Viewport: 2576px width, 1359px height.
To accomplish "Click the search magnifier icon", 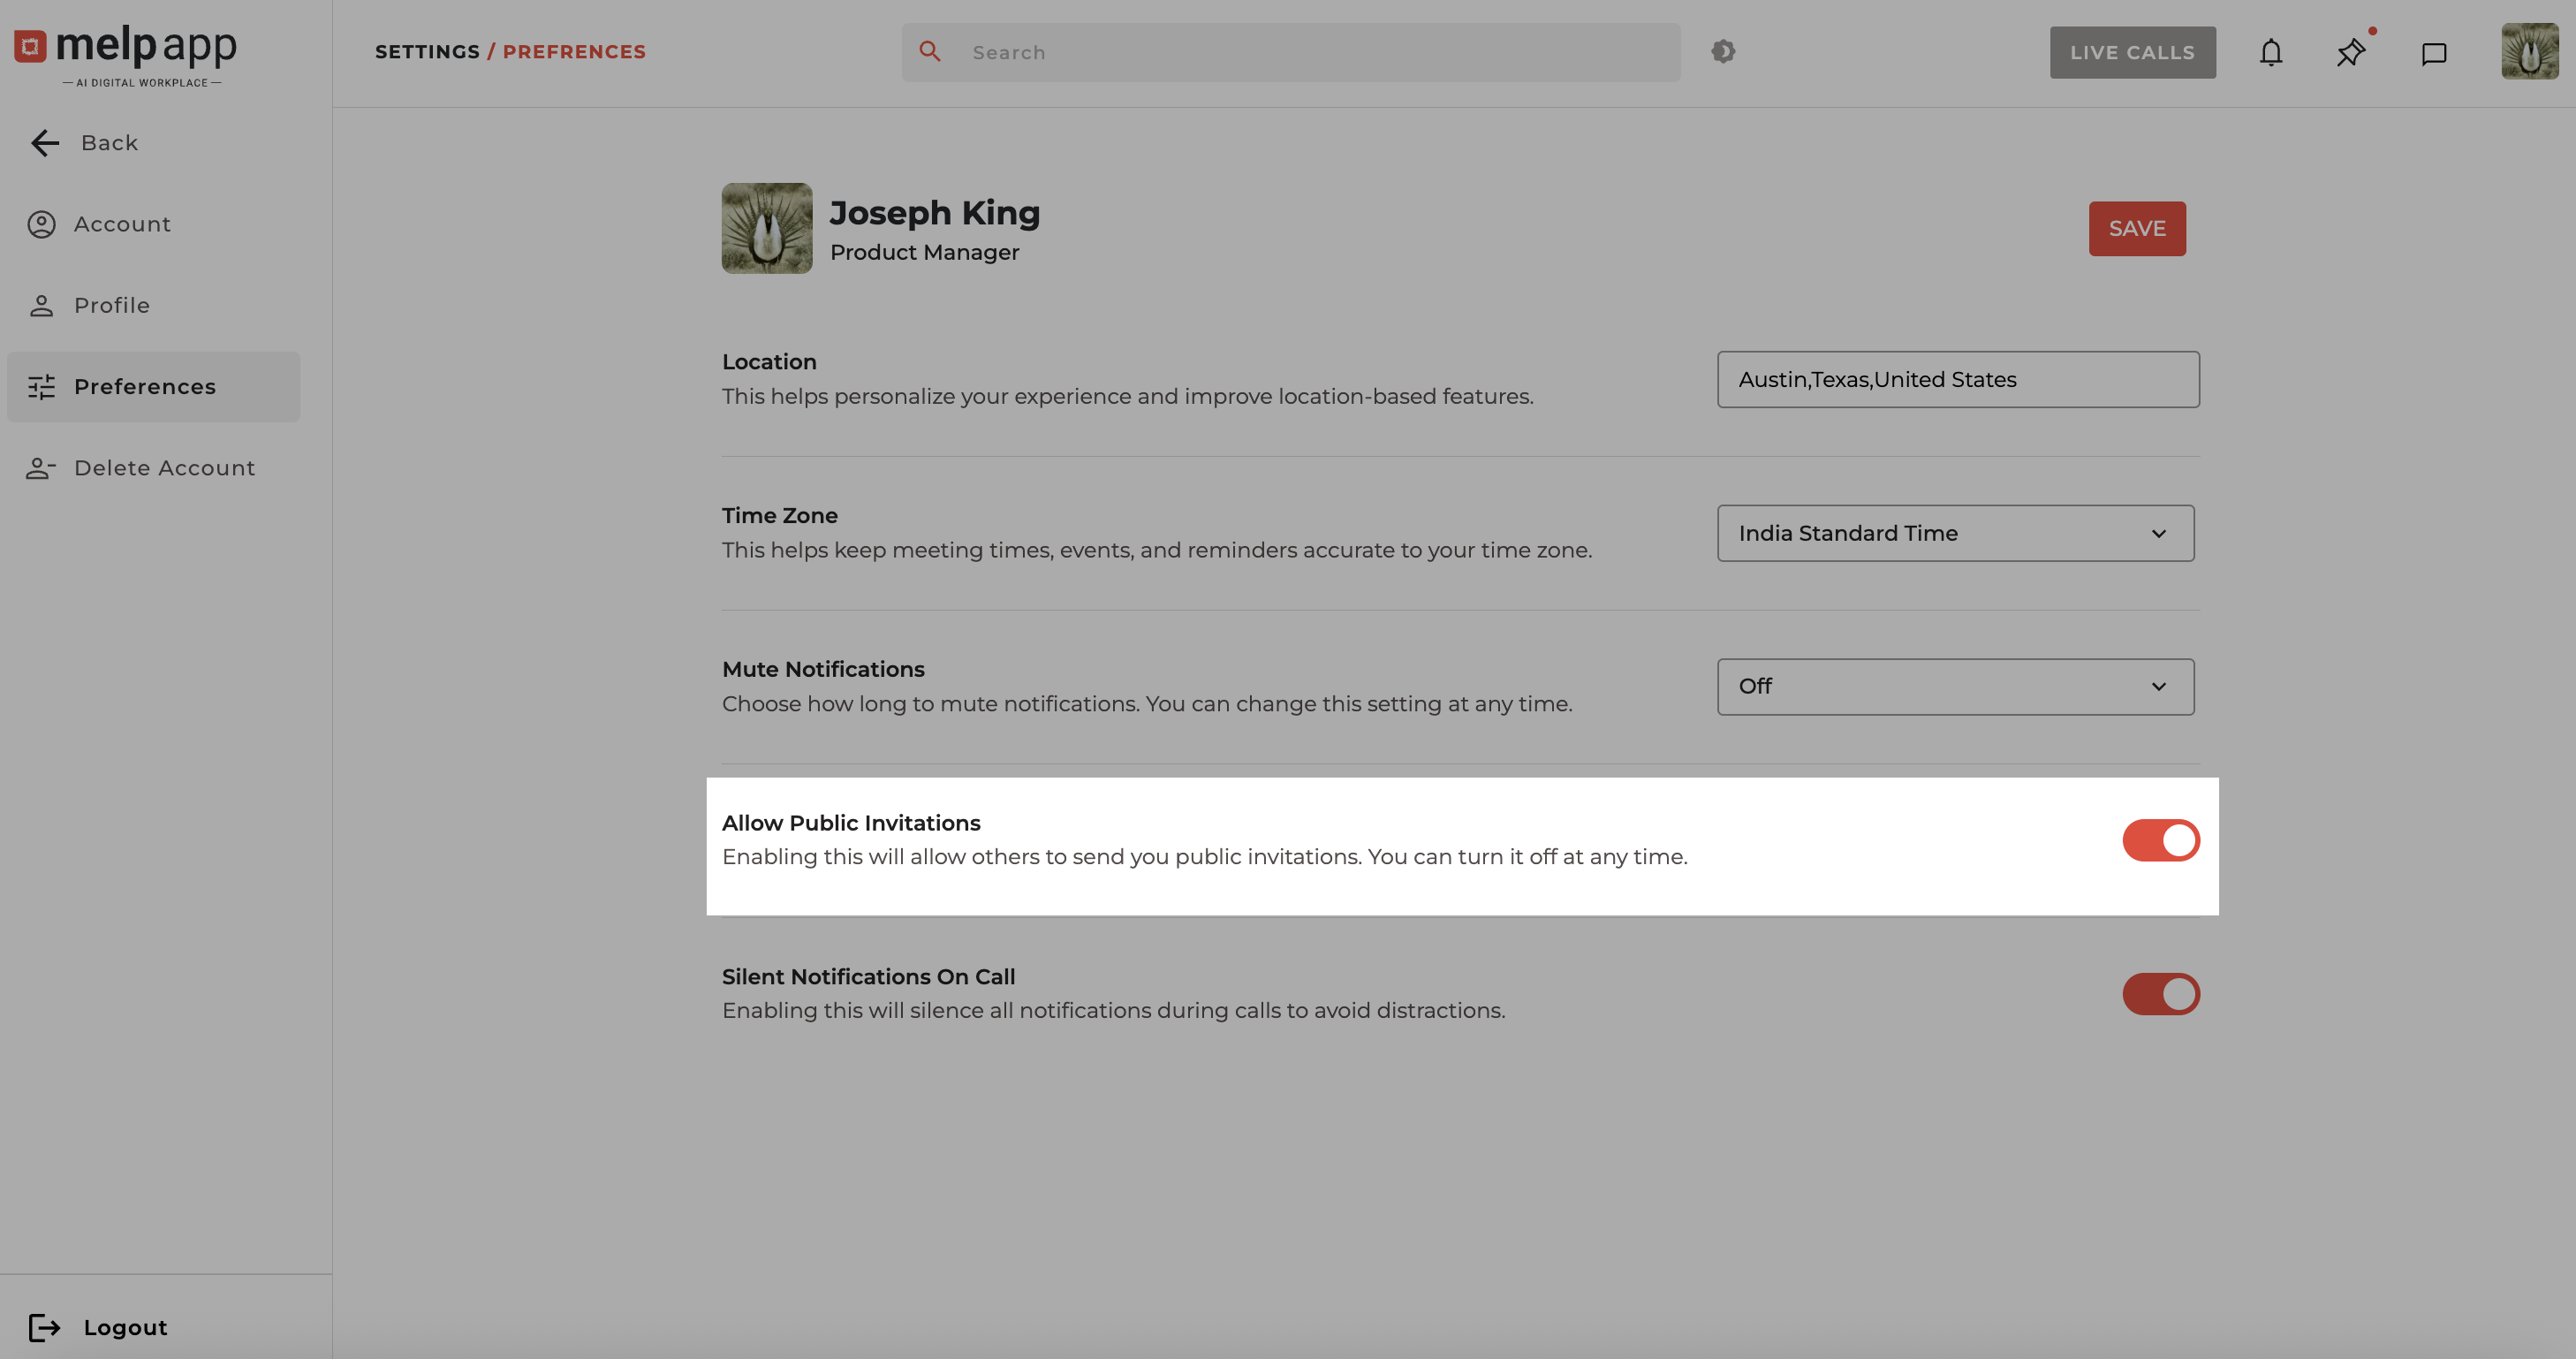I will click(929, 51).
